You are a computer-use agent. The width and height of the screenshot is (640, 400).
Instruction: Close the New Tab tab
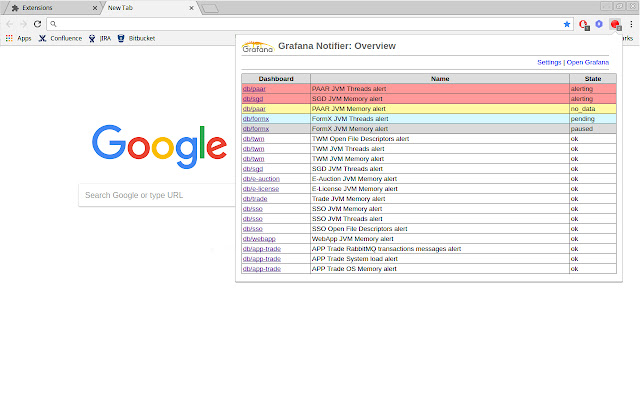191,8
